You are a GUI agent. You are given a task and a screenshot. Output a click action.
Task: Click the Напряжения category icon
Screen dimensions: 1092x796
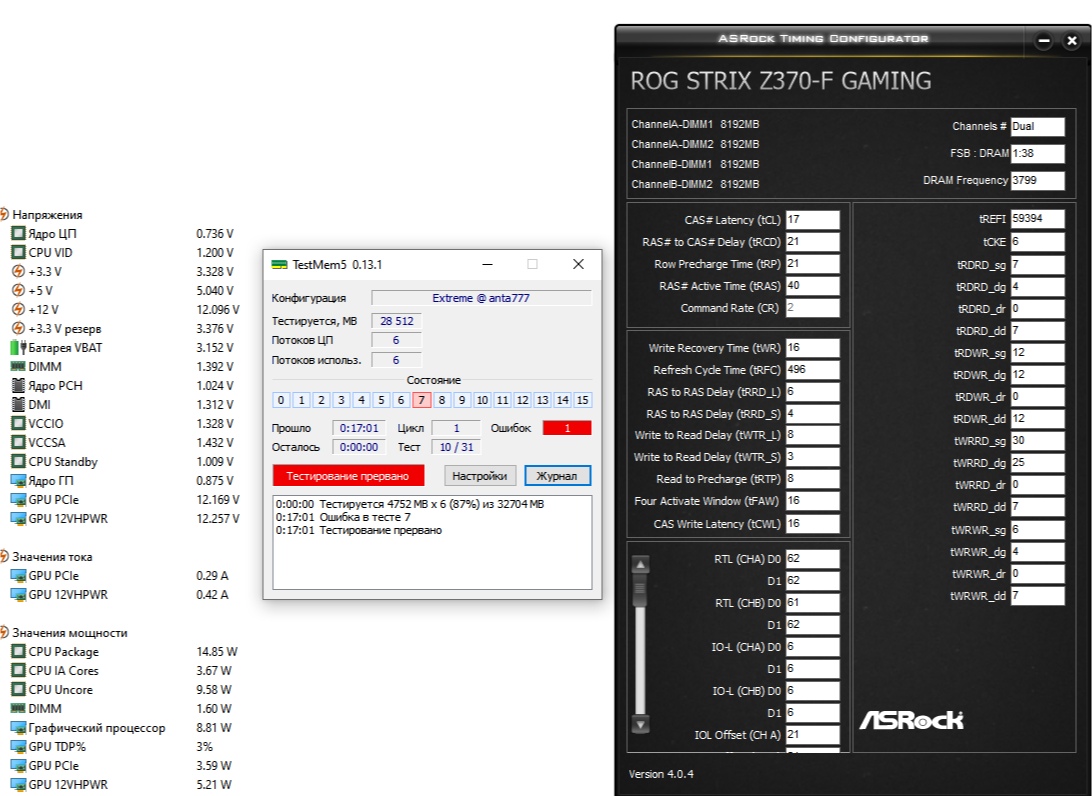point(3,214)
